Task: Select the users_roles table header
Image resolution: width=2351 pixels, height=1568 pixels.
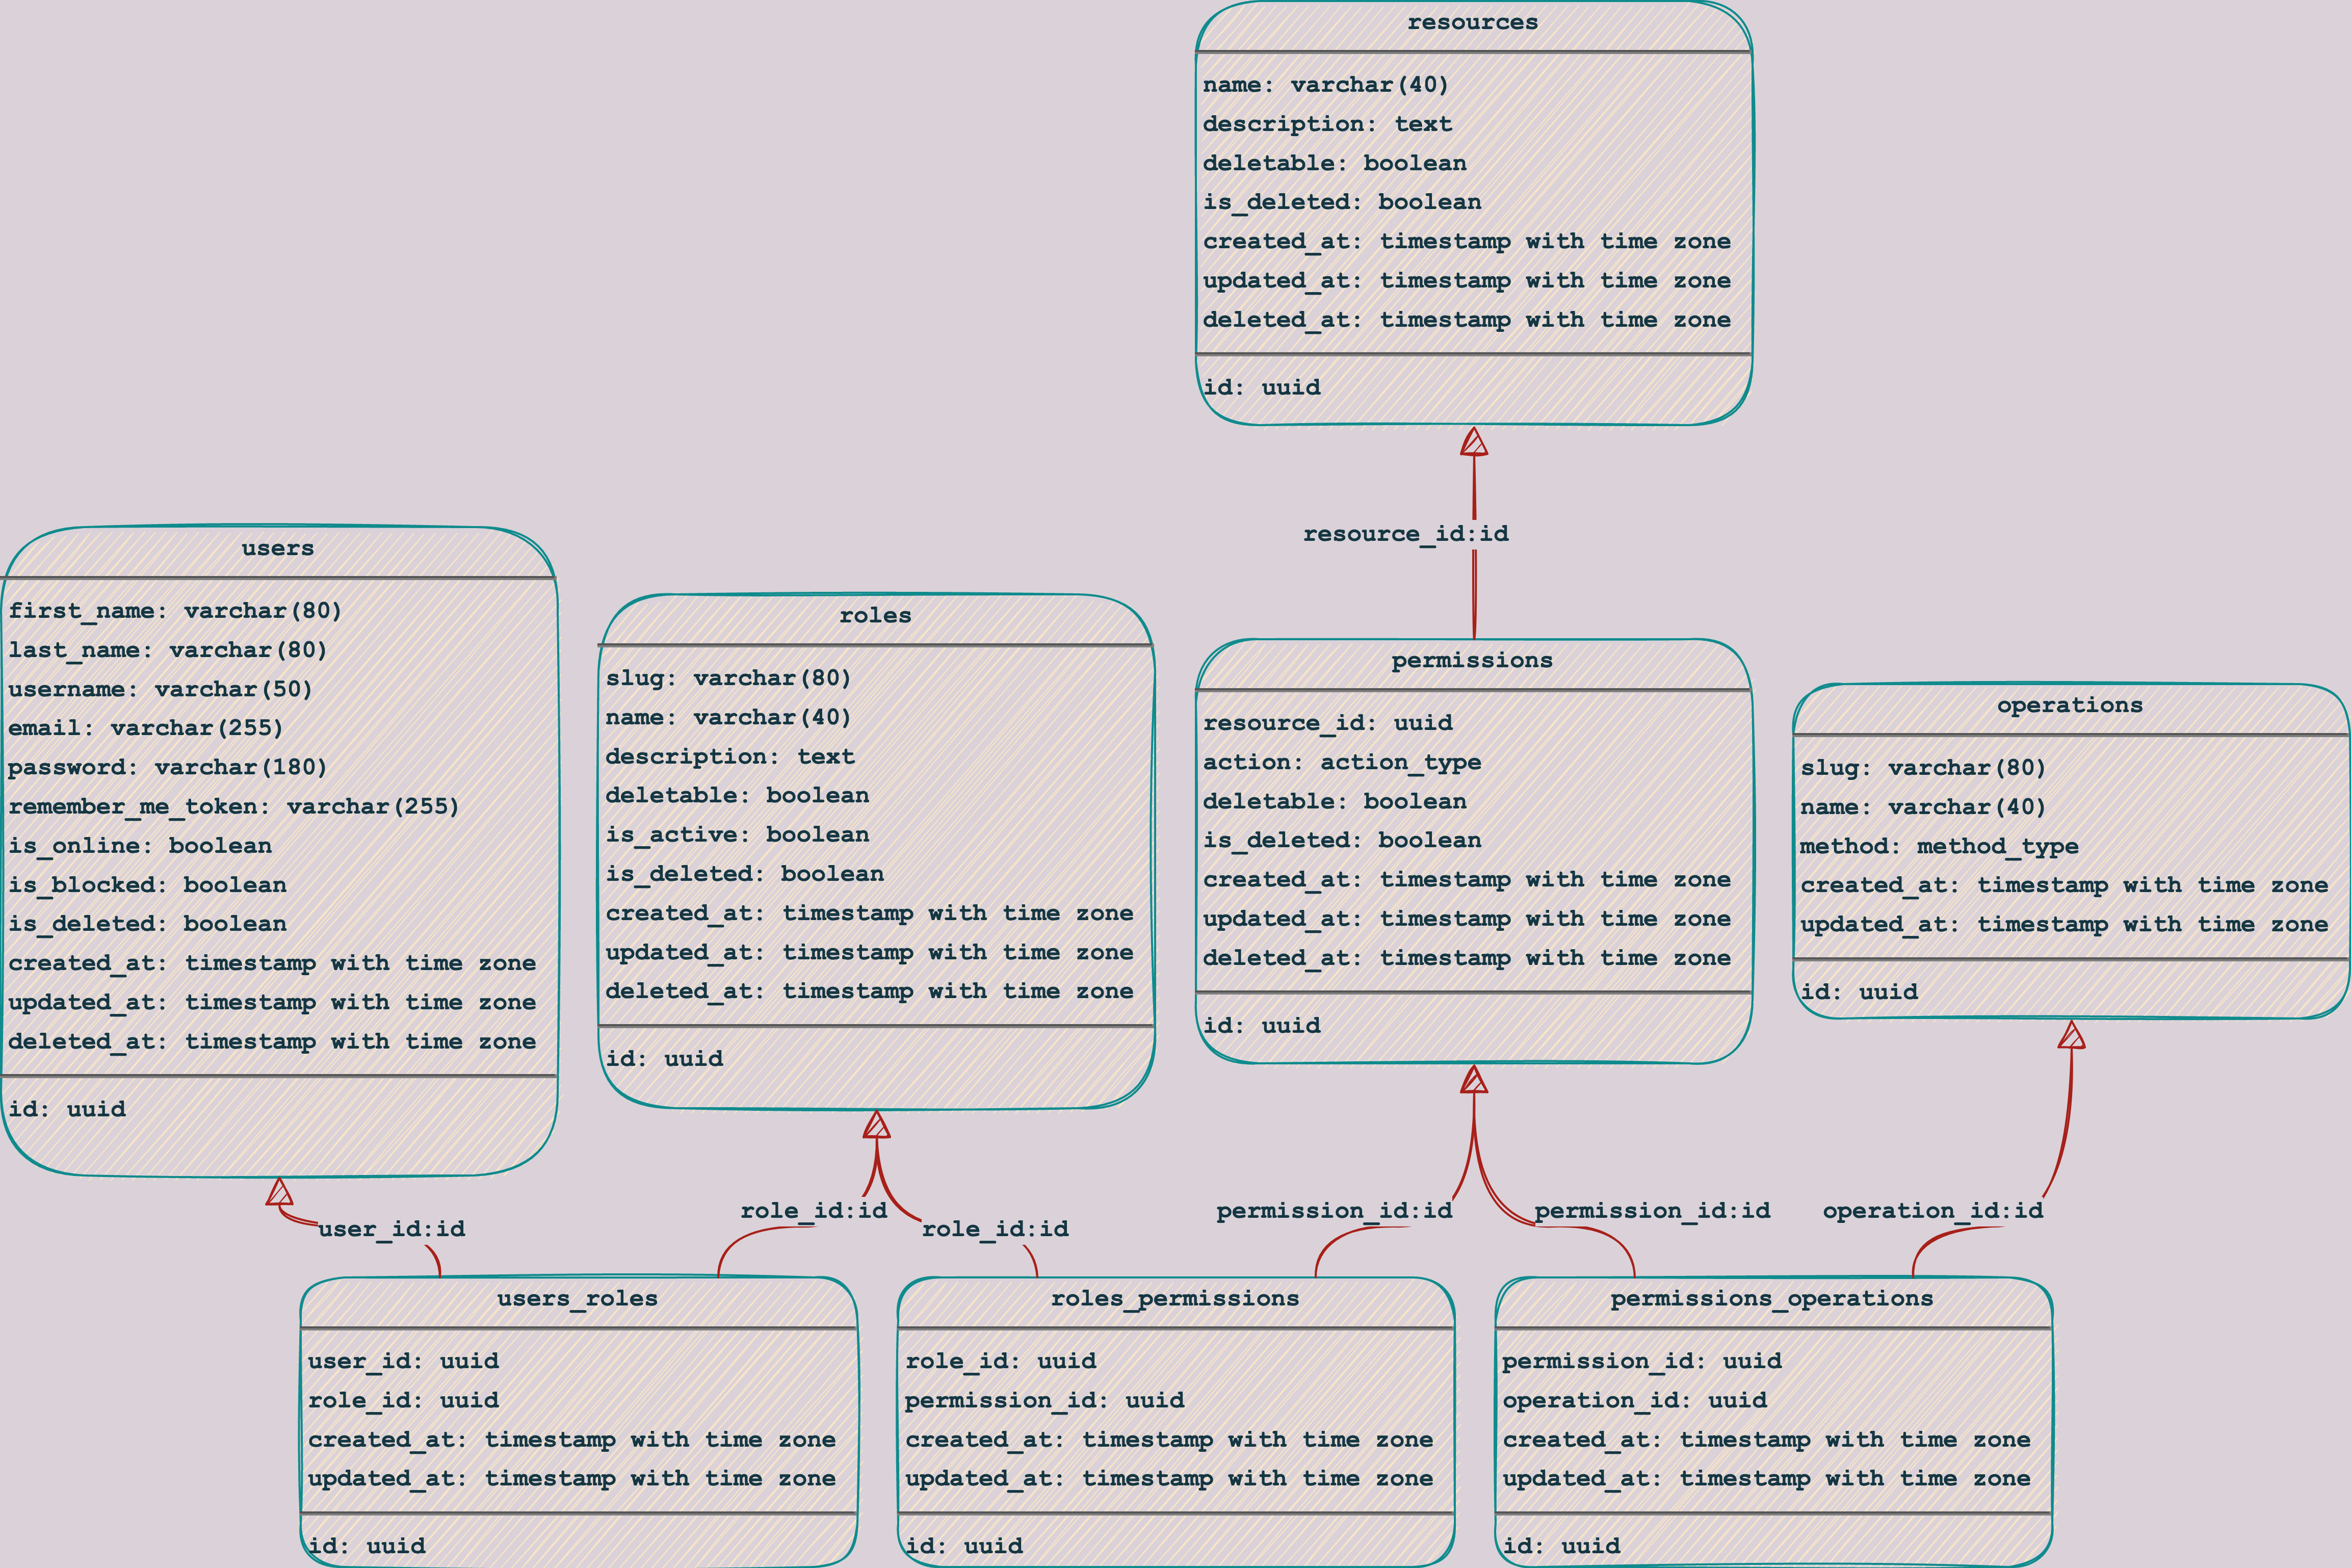Action: 577,1298
